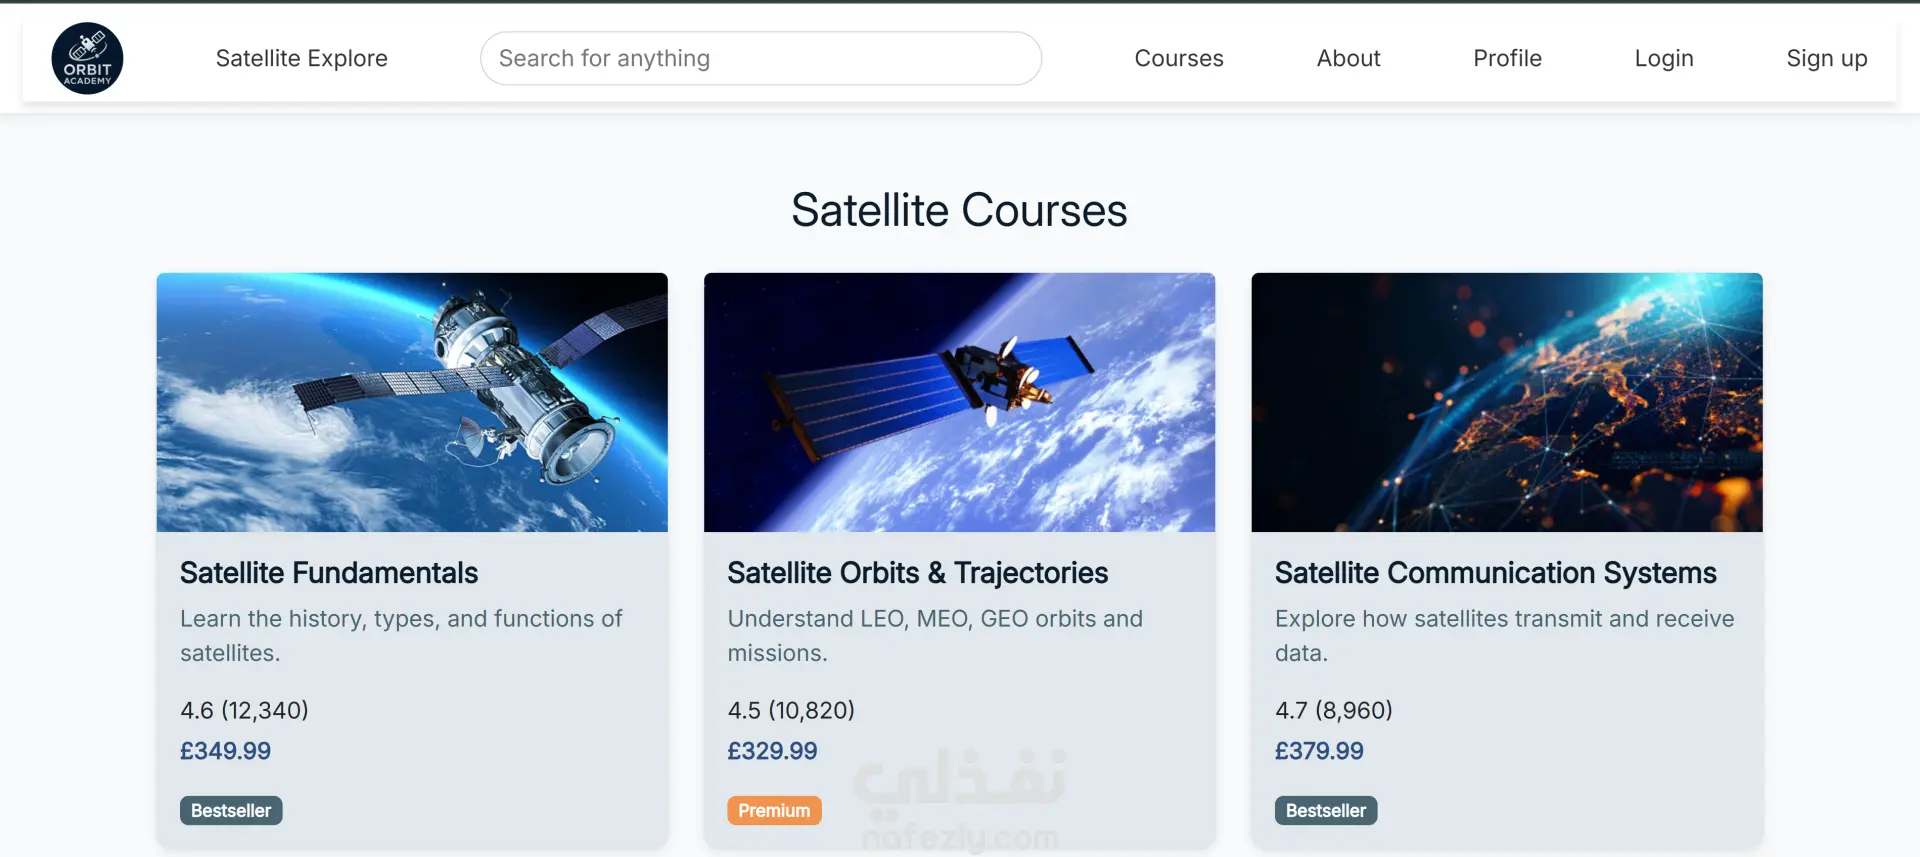
Task: Select the Satellite Communication Systems title
Action: 1495,573
